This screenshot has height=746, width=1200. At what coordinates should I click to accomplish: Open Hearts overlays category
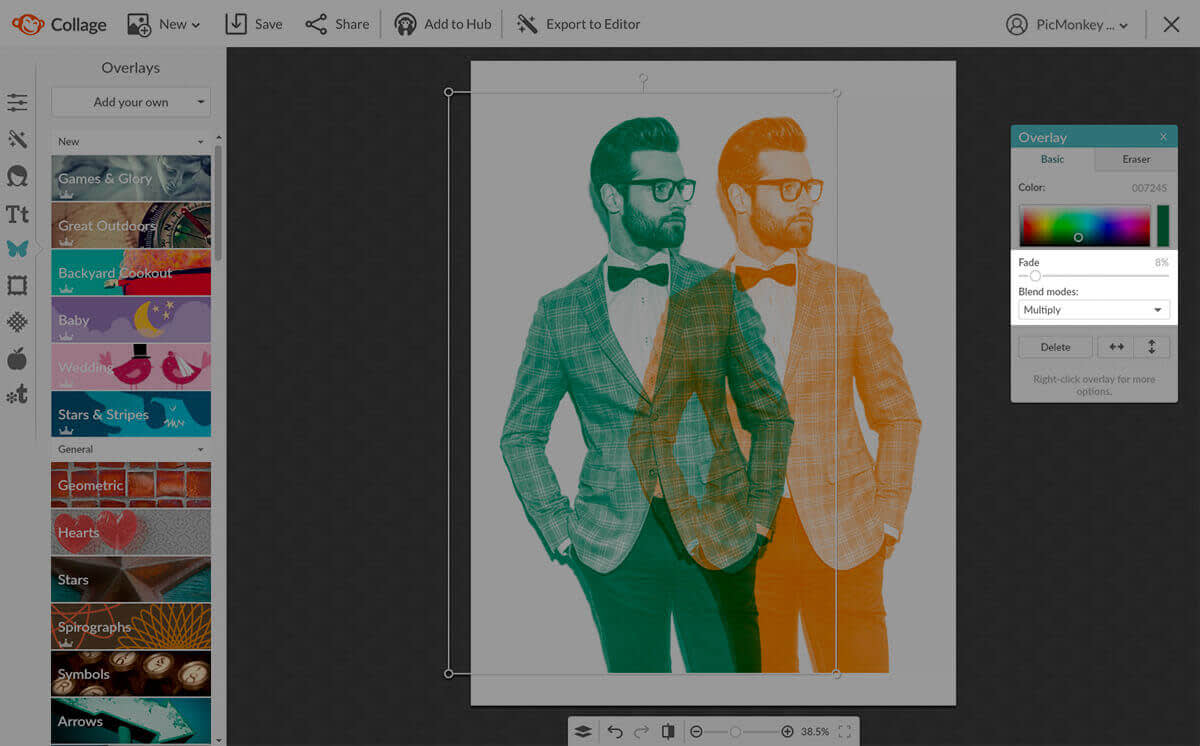131,532
